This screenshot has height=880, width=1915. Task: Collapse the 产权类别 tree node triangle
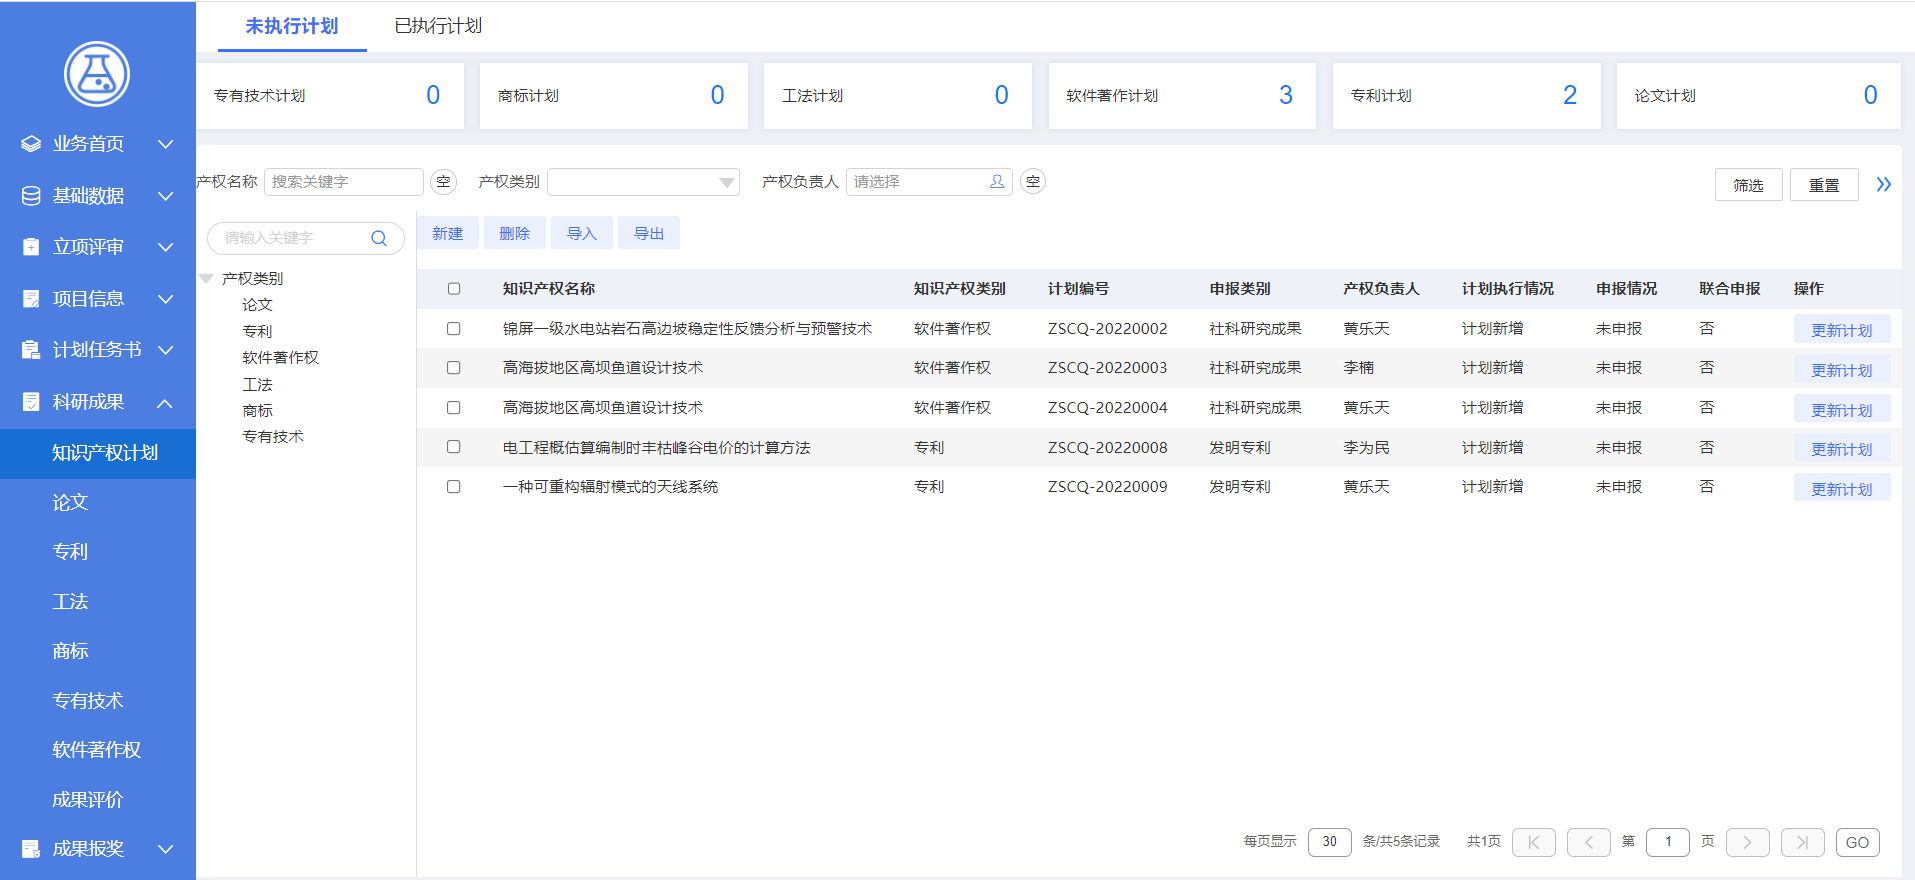[207, 279]
